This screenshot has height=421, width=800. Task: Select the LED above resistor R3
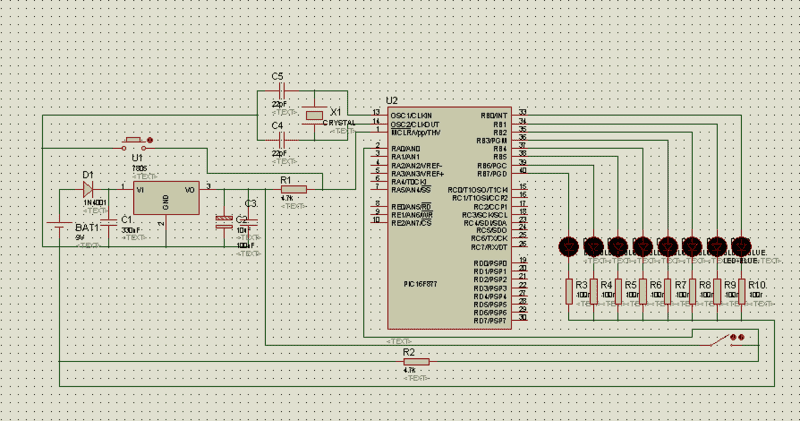(568, 247)
